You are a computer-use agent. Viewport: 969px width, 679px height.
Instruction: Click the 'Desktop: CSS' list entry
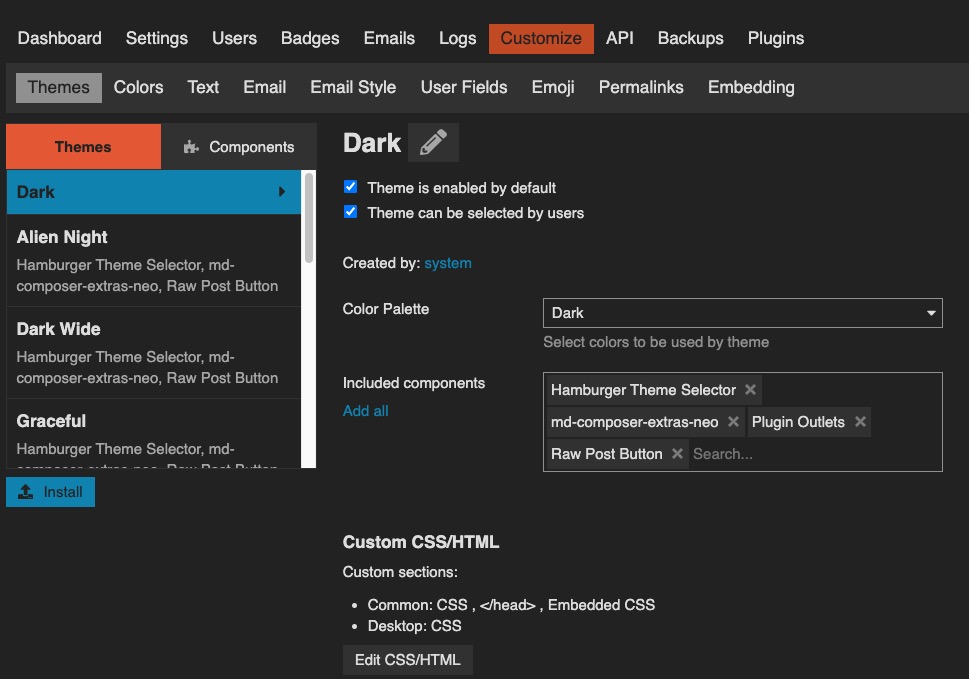(415, 626)
